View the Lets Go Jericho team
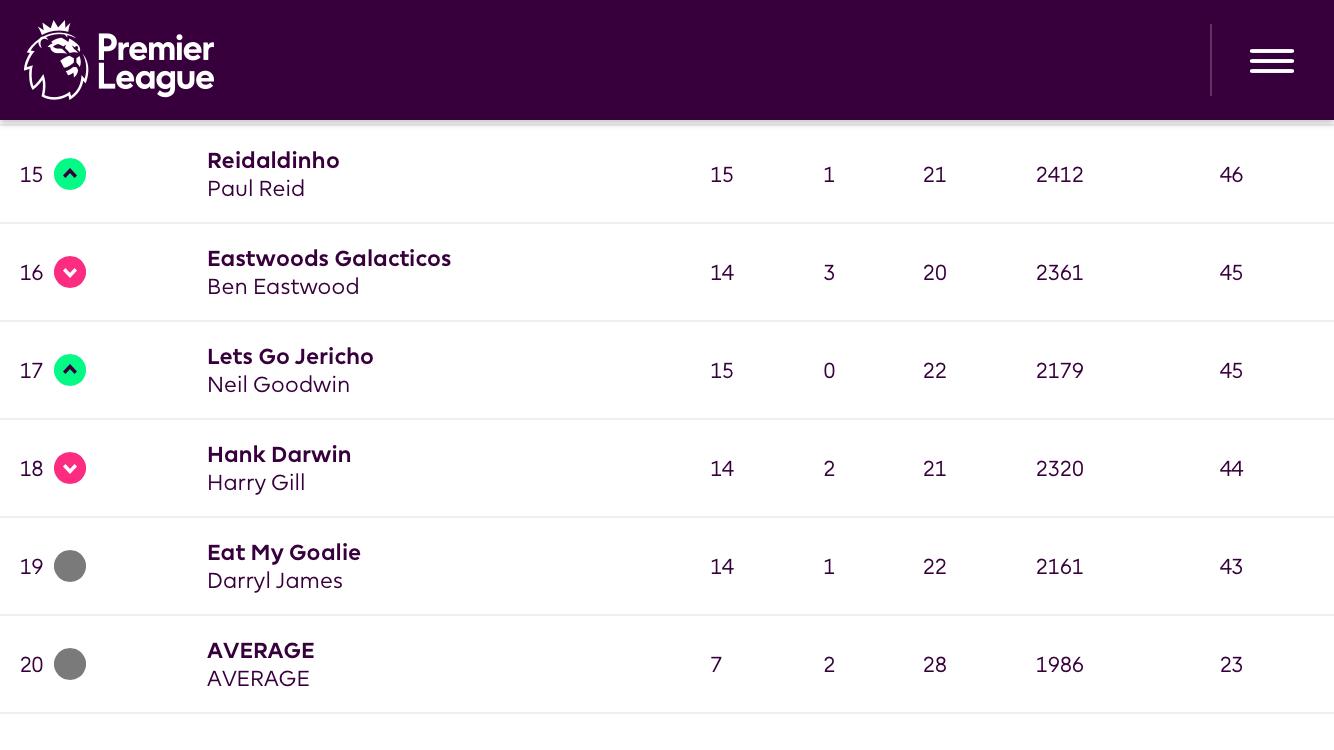 point(290,356)
